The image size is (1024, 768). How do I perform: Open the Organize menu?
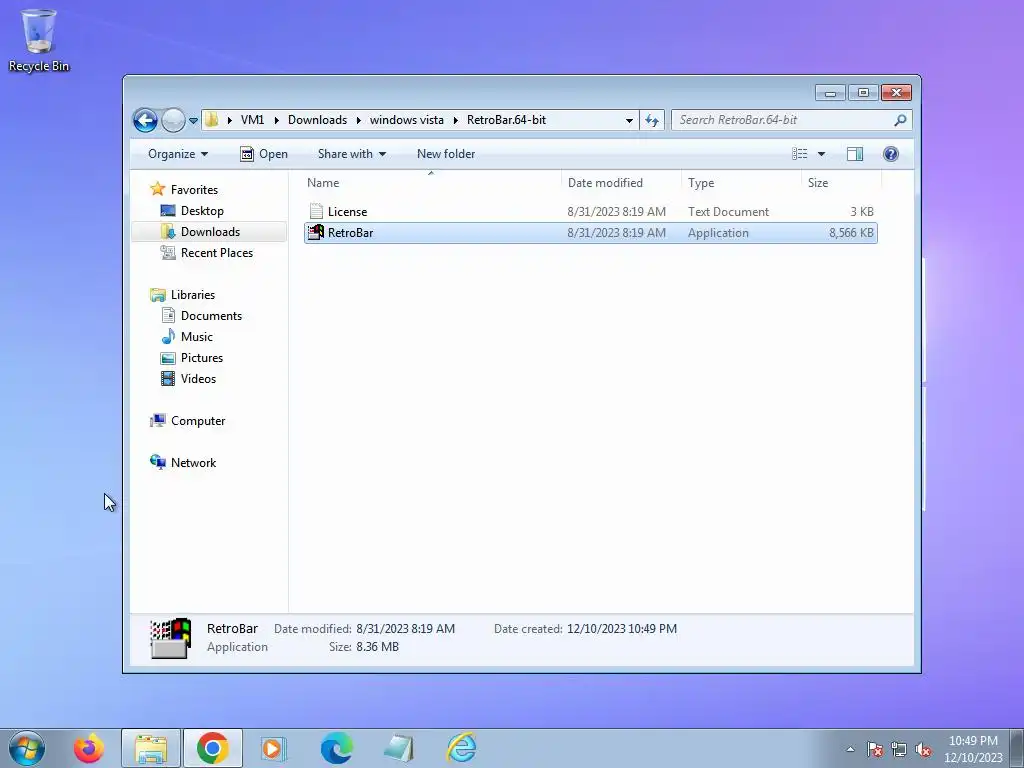coord(178,154)
